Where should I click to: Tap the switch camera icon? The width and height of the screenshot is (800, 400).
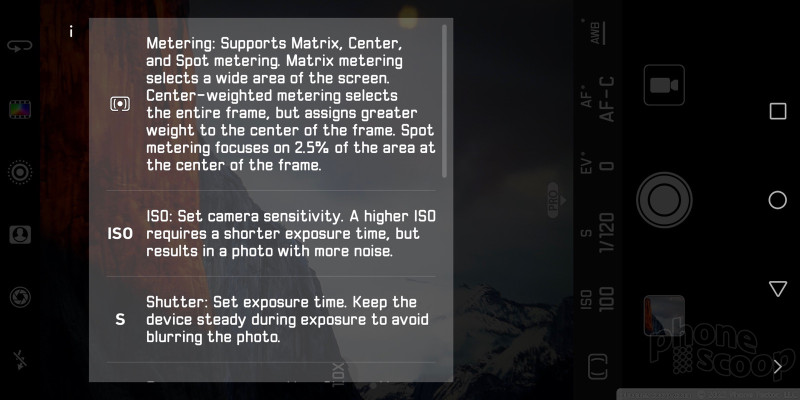tap(20, 46)
